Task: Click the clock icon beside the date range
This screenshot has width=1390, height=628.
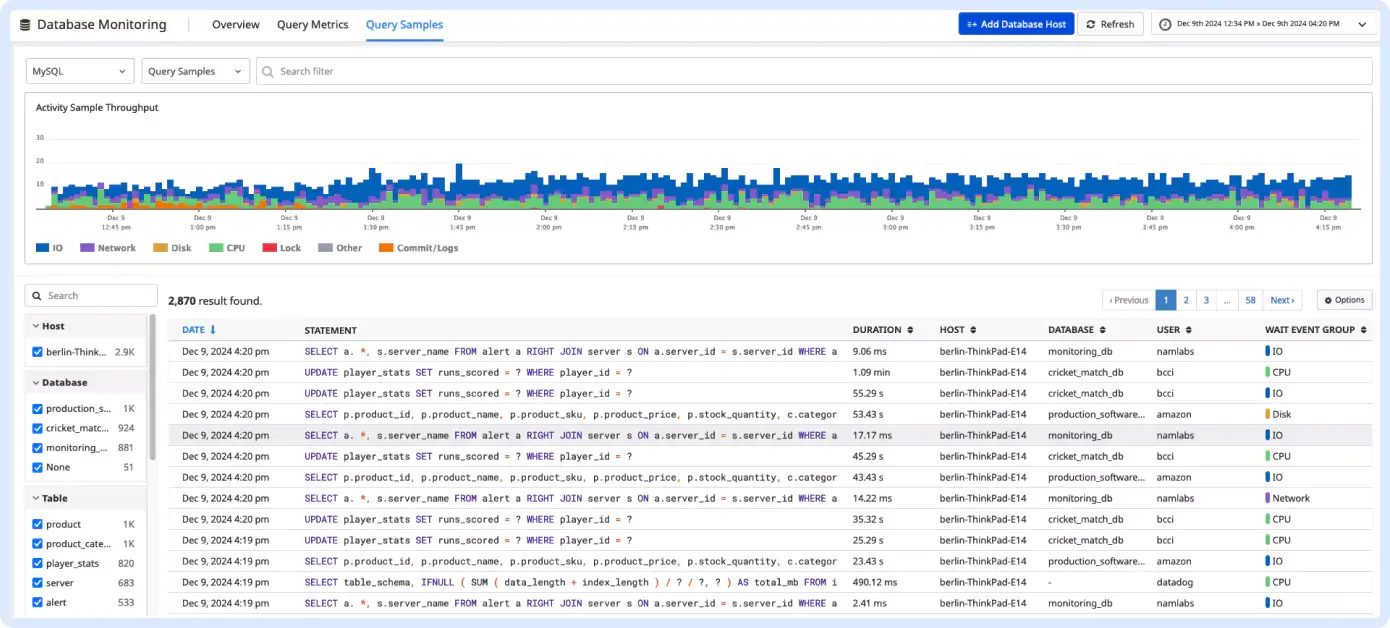Action: 1166,24
